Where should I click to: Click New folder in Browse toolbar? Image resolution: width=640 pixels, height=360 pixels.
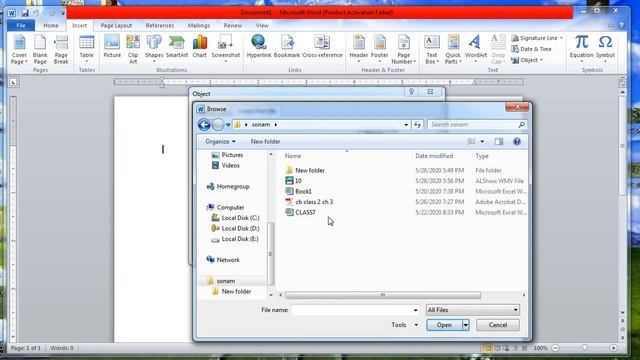pyautogui.click(x=265, y=142)
